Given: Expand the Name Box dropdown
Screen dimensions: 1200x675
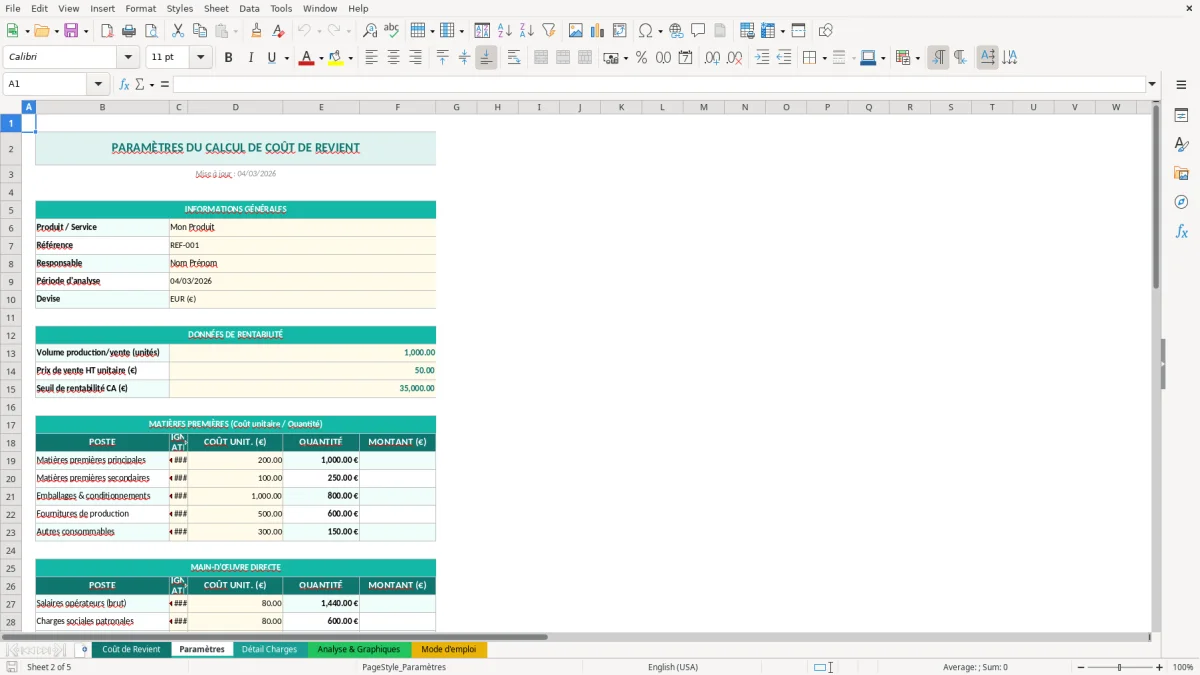Looking at the screenshot, I should 98,84.
